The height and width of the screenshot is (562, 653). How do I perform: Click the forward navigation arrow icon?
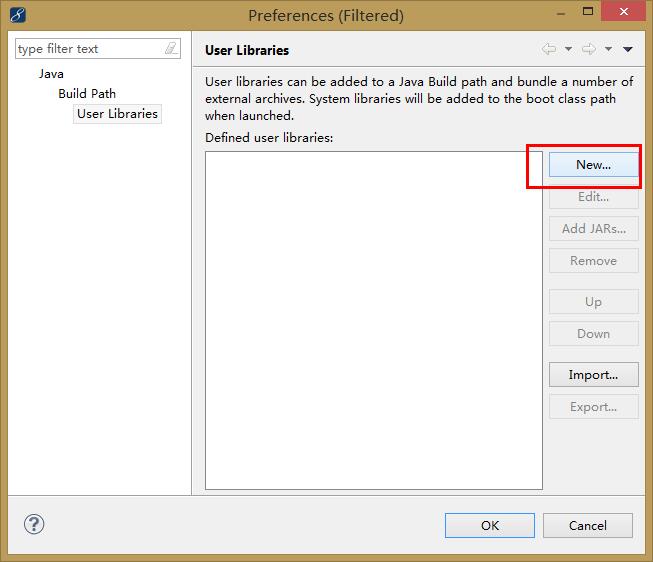coord(589,49)
